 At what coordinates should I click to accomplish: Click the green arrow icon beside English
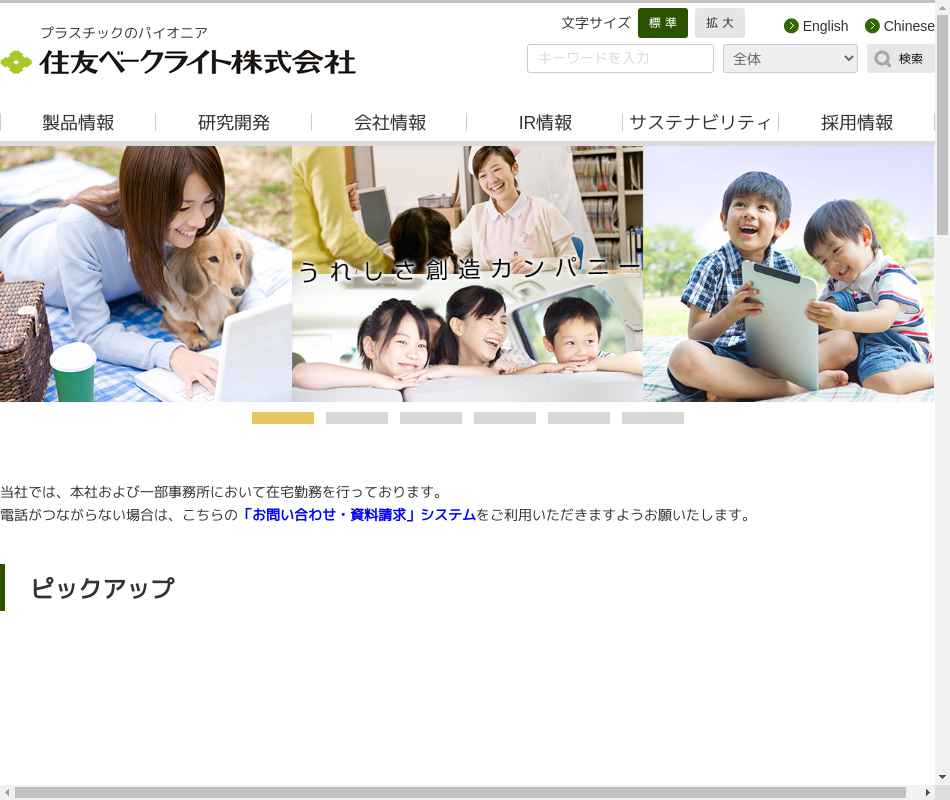791,26
